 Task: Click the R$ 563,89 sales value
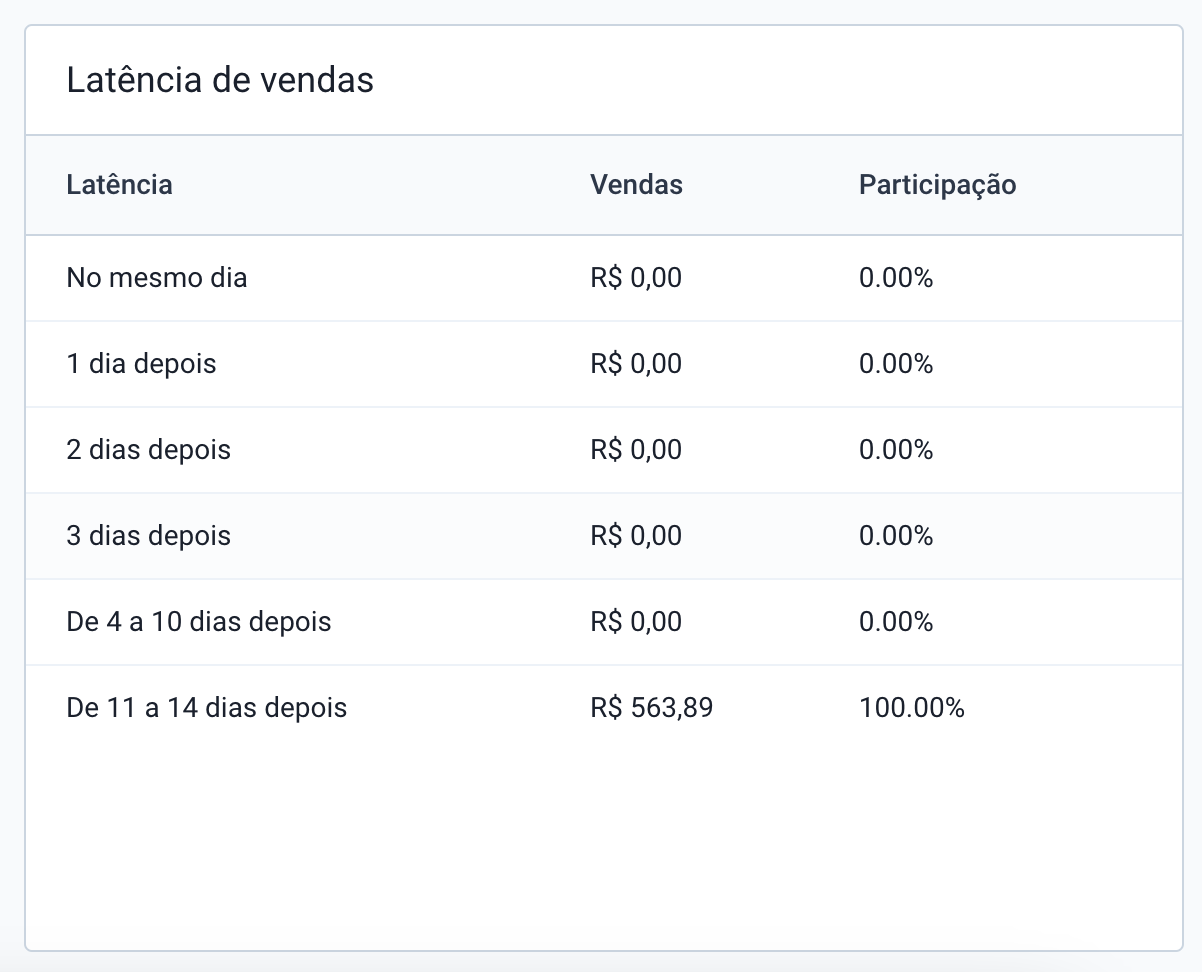651,707
